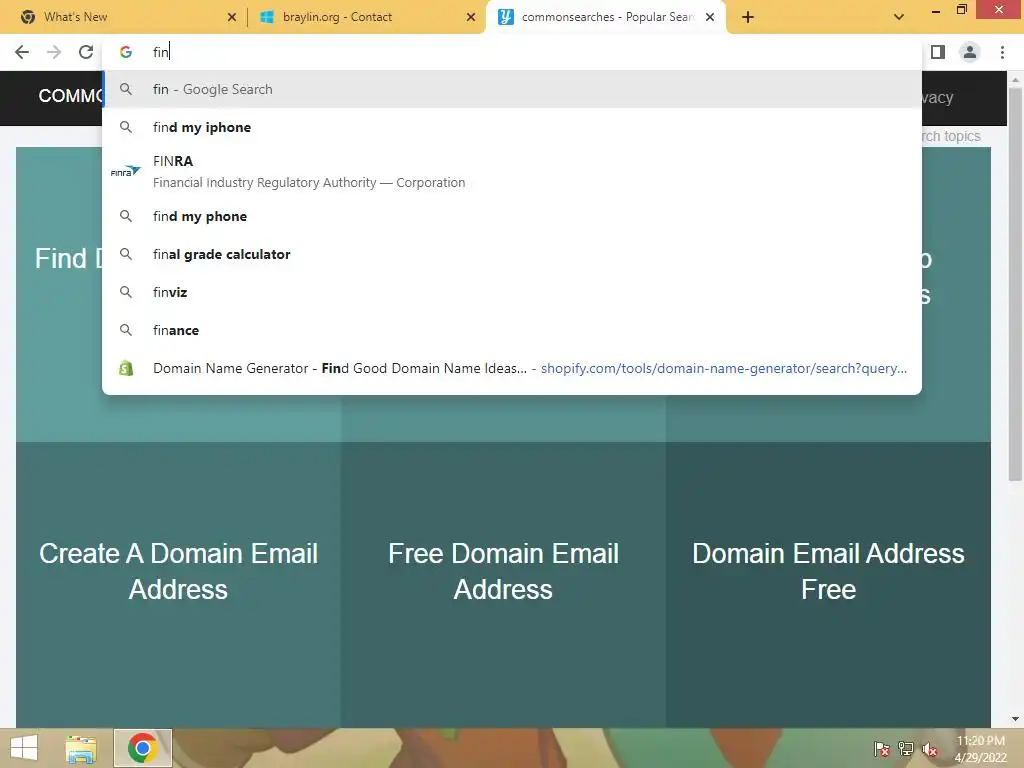Choose 'find my iphone' suggestion

point(512,127)
